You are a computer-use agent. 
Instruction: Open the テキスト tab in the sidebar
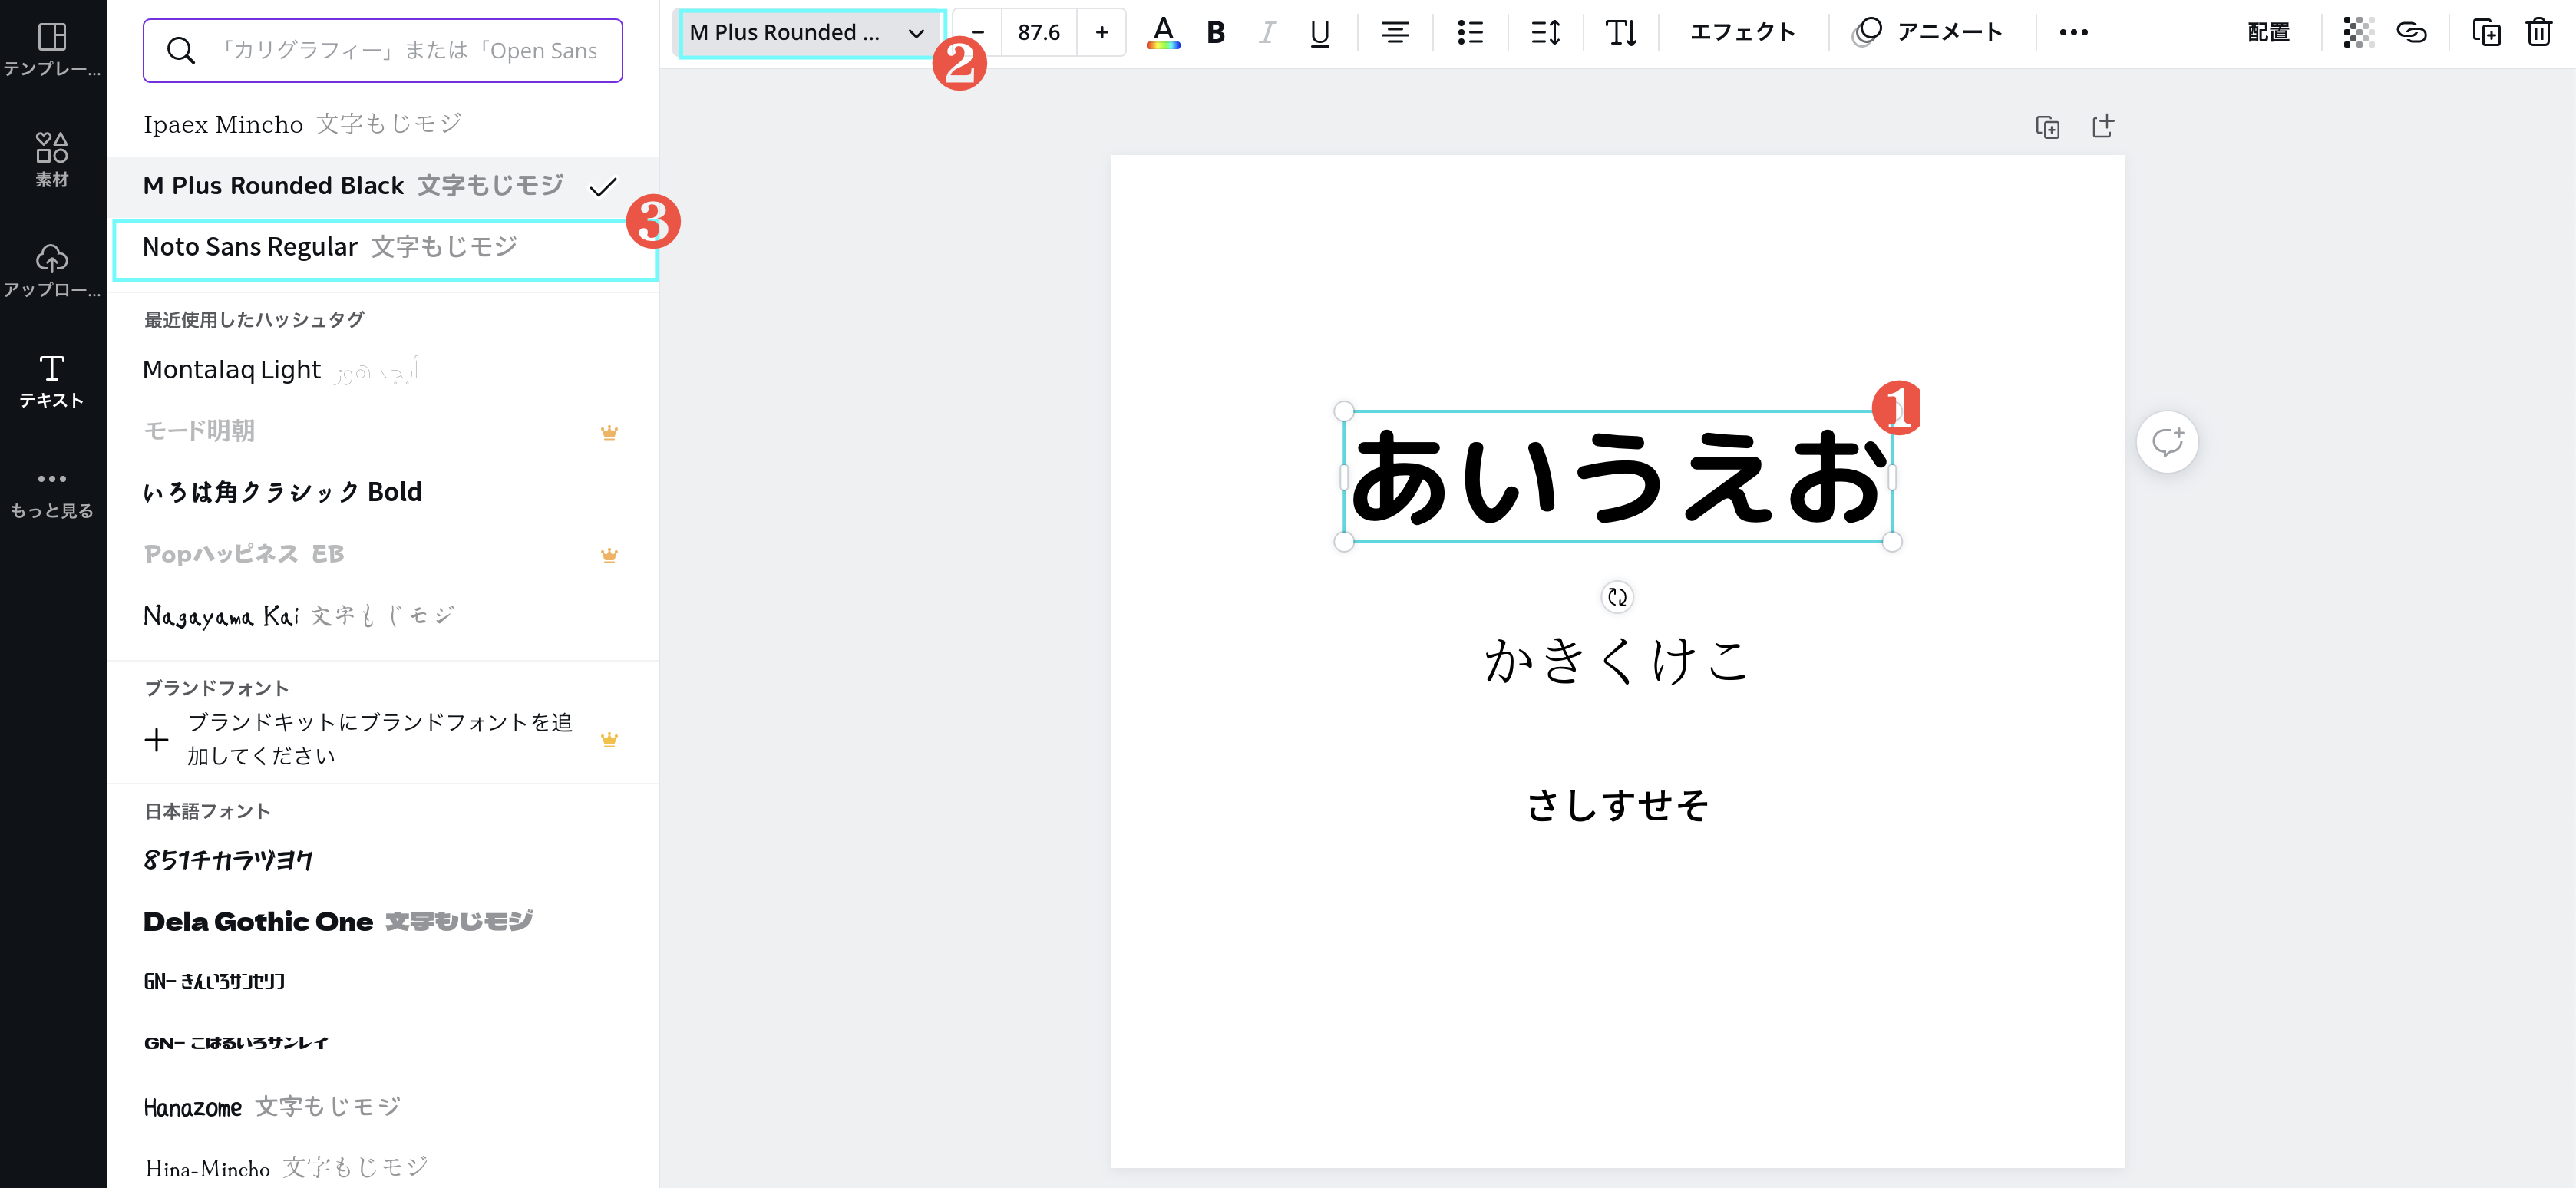52,381
